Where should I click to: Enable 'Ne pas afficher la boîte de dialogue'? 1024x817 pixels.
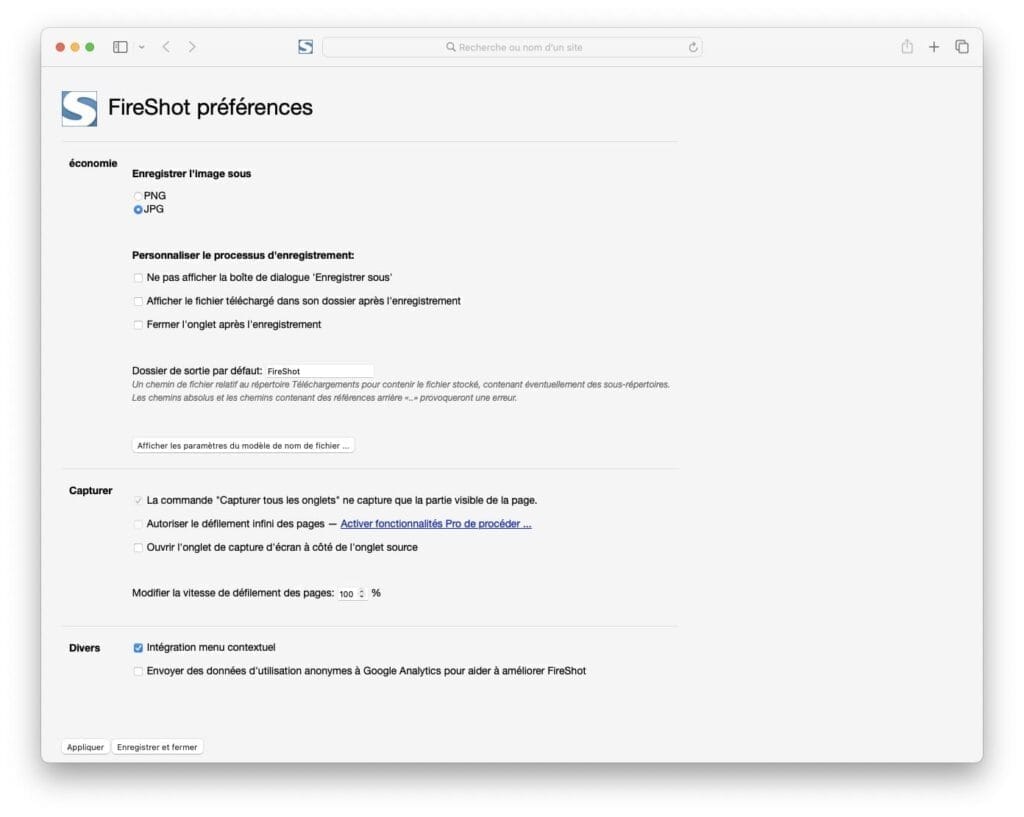tap(138, 277)
